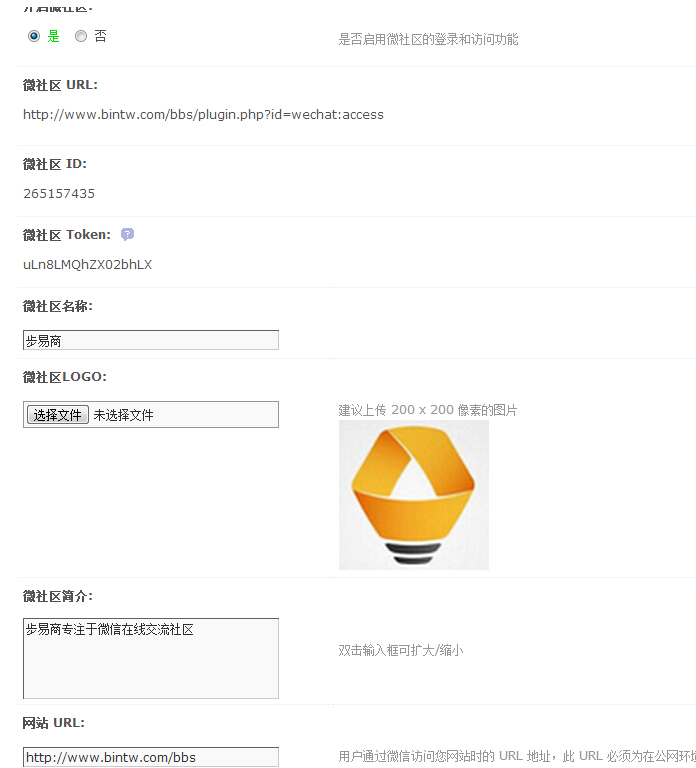Click the 网站 URL input field
Viewport: 696px width, 768px height.
point(151,757)
